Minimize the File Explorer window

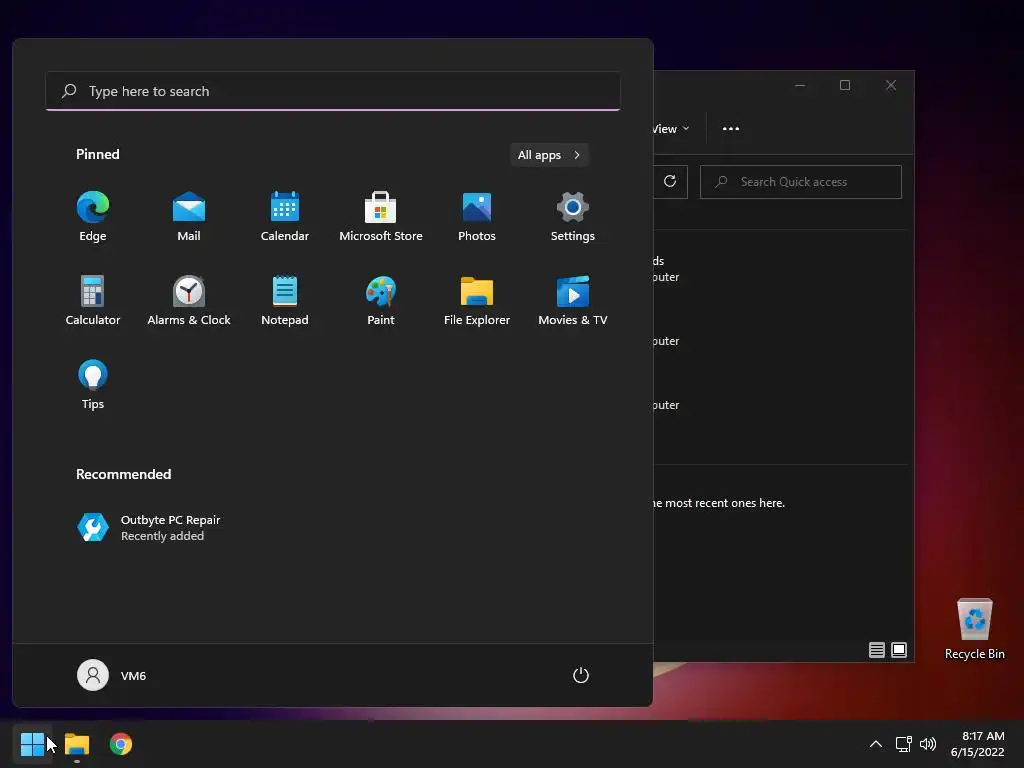tap(800, 85)
